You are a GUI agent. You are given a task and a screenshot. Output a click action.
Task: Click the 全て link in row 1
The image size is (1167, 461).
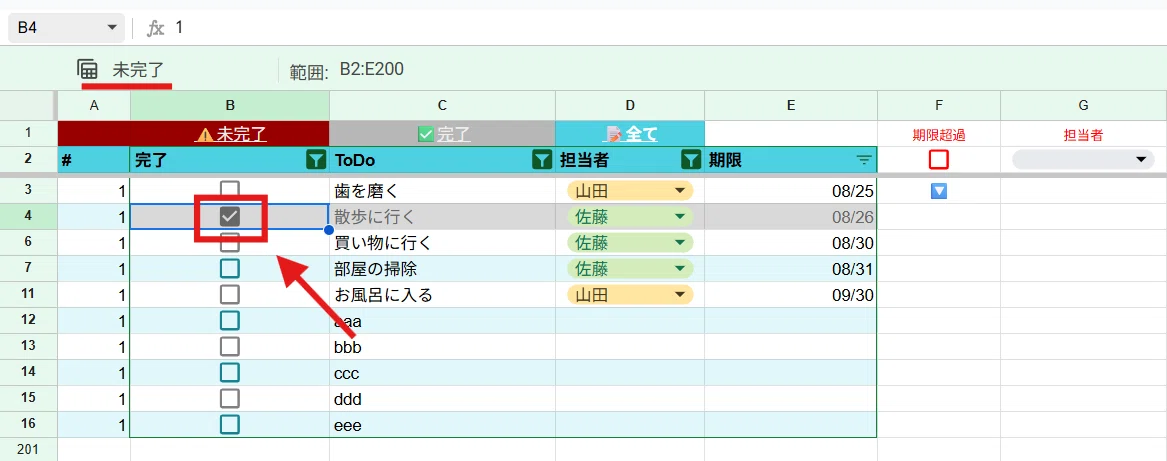(x=631, y=134)
